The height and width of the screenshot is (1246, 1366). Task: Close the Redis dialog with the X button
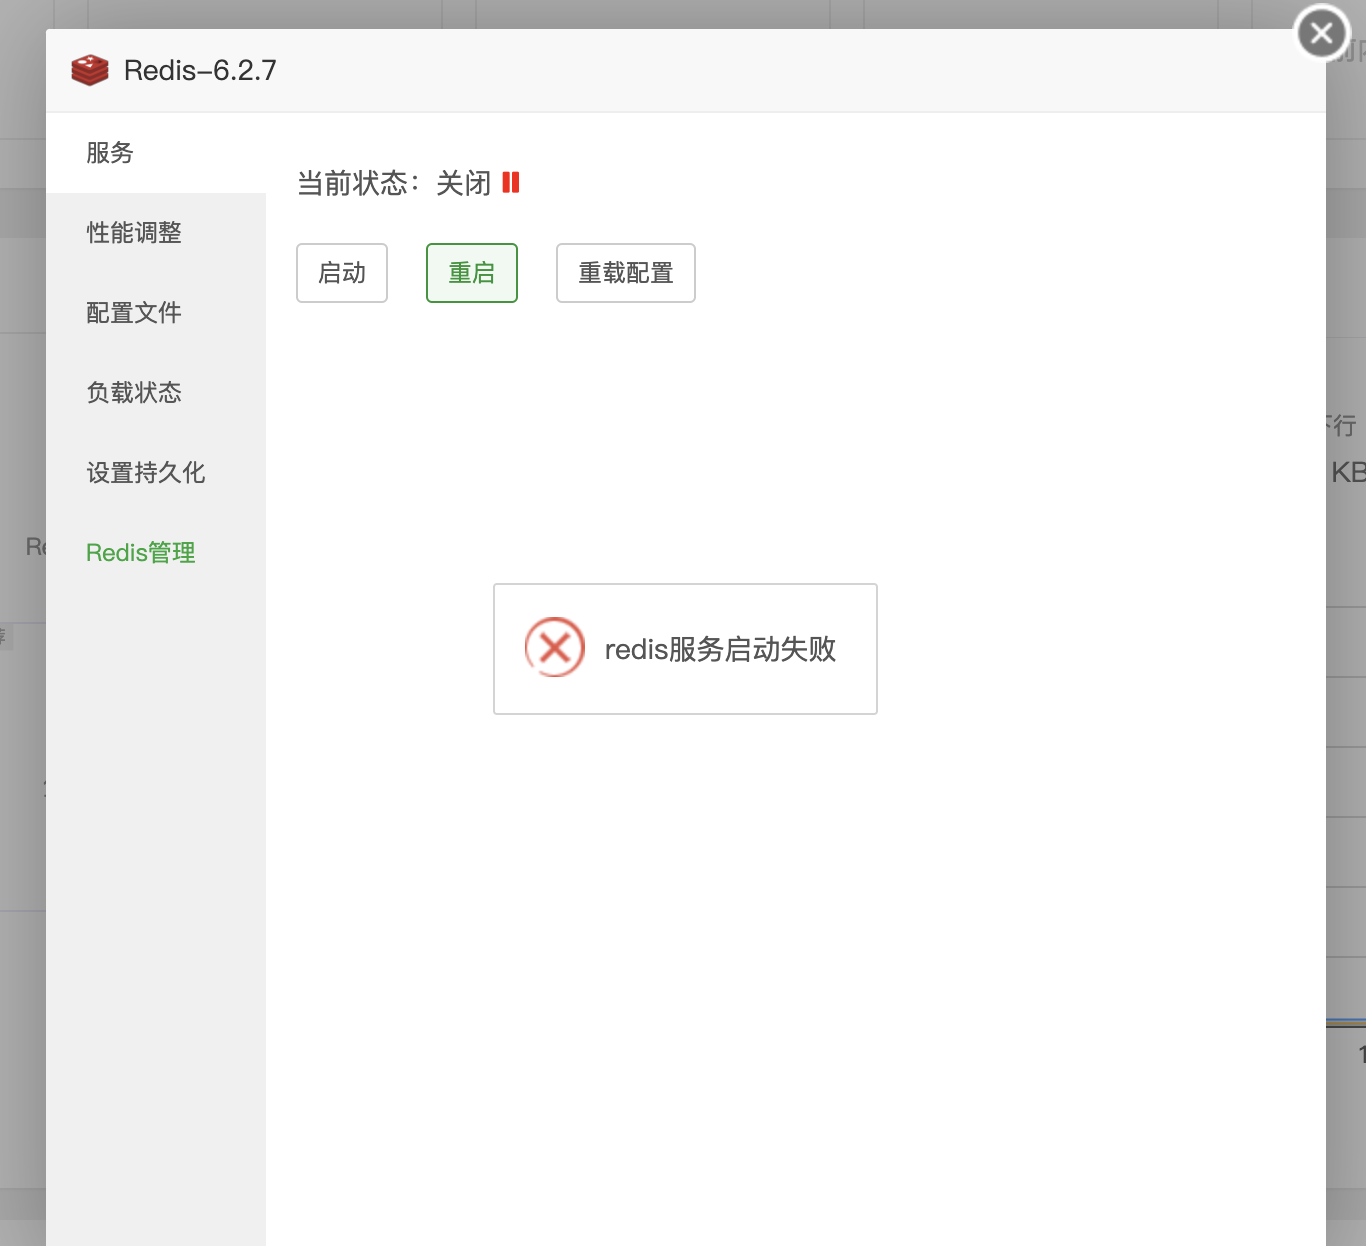pos(1322,33)
